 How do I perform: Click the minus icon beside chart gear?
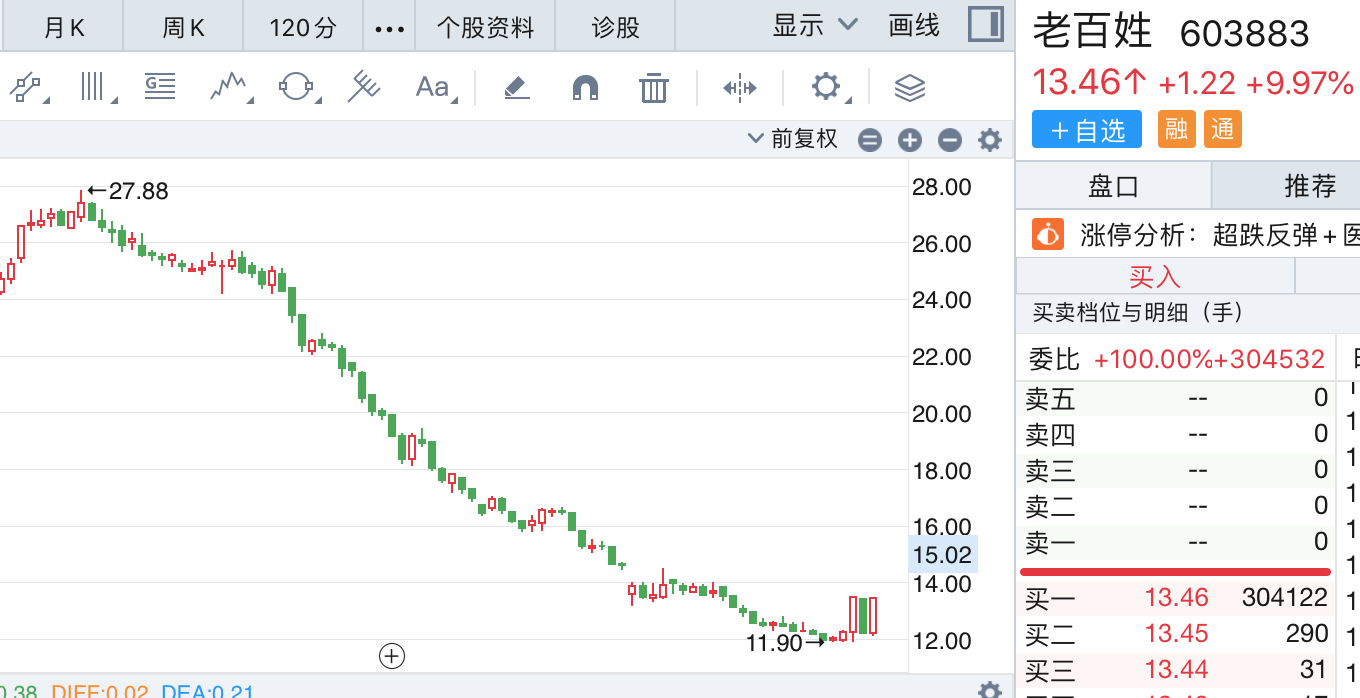(x=950, y=140)
